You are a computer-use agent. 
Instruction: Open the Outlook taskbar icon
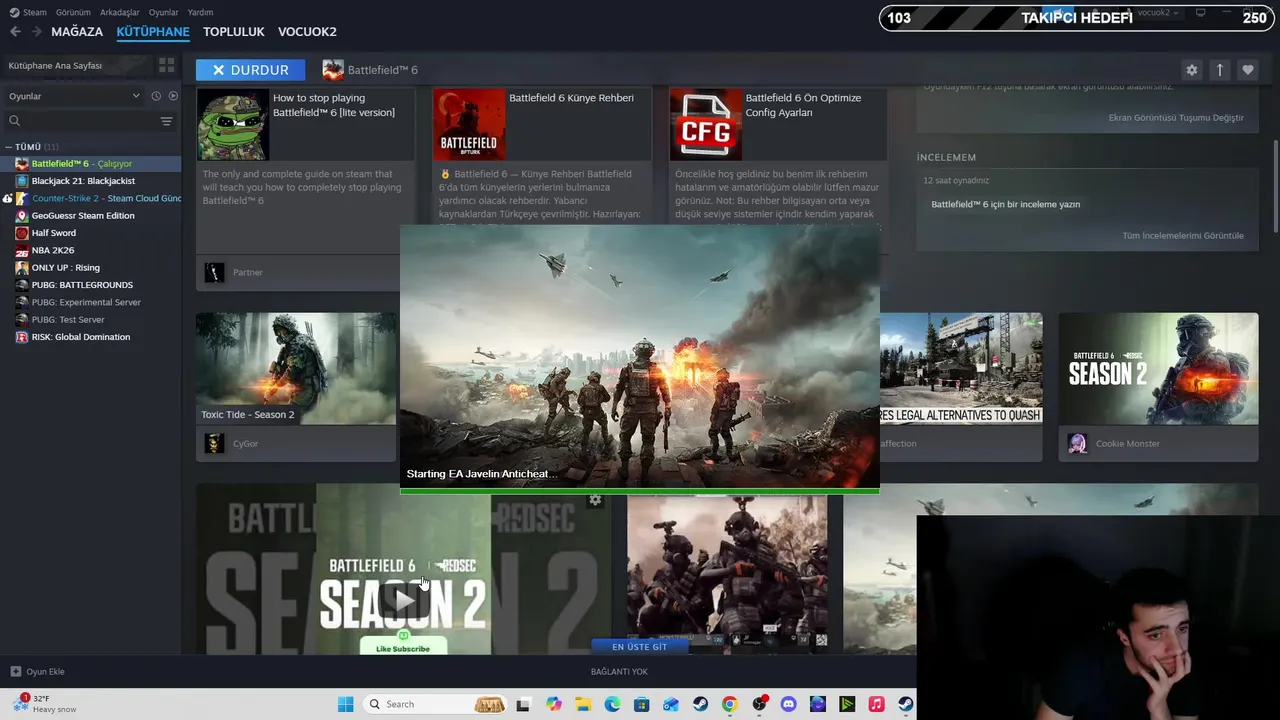671,704
